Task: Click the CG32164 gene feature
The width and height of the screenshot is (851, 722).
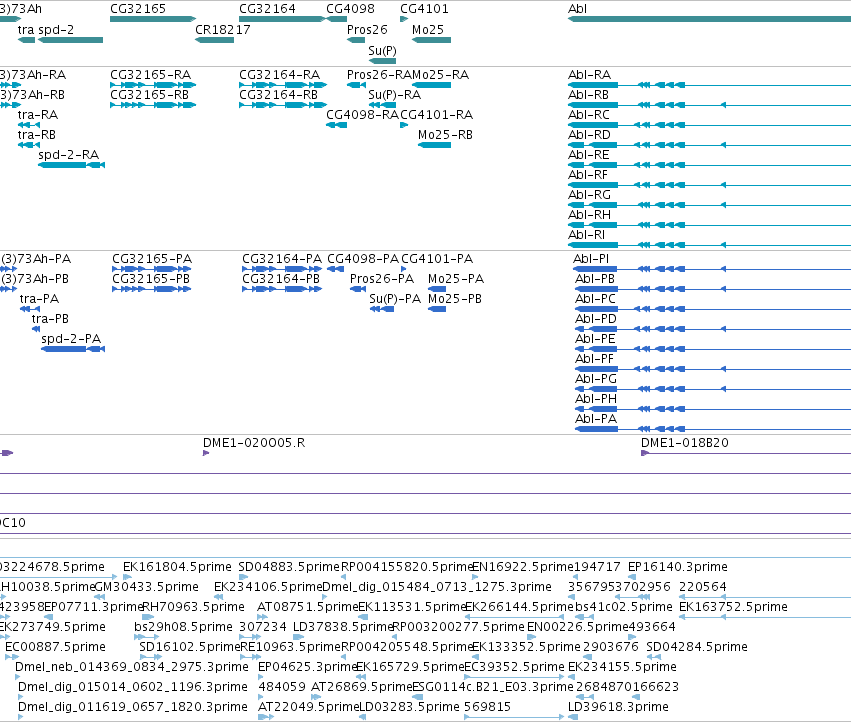Action: click(282, 19)
